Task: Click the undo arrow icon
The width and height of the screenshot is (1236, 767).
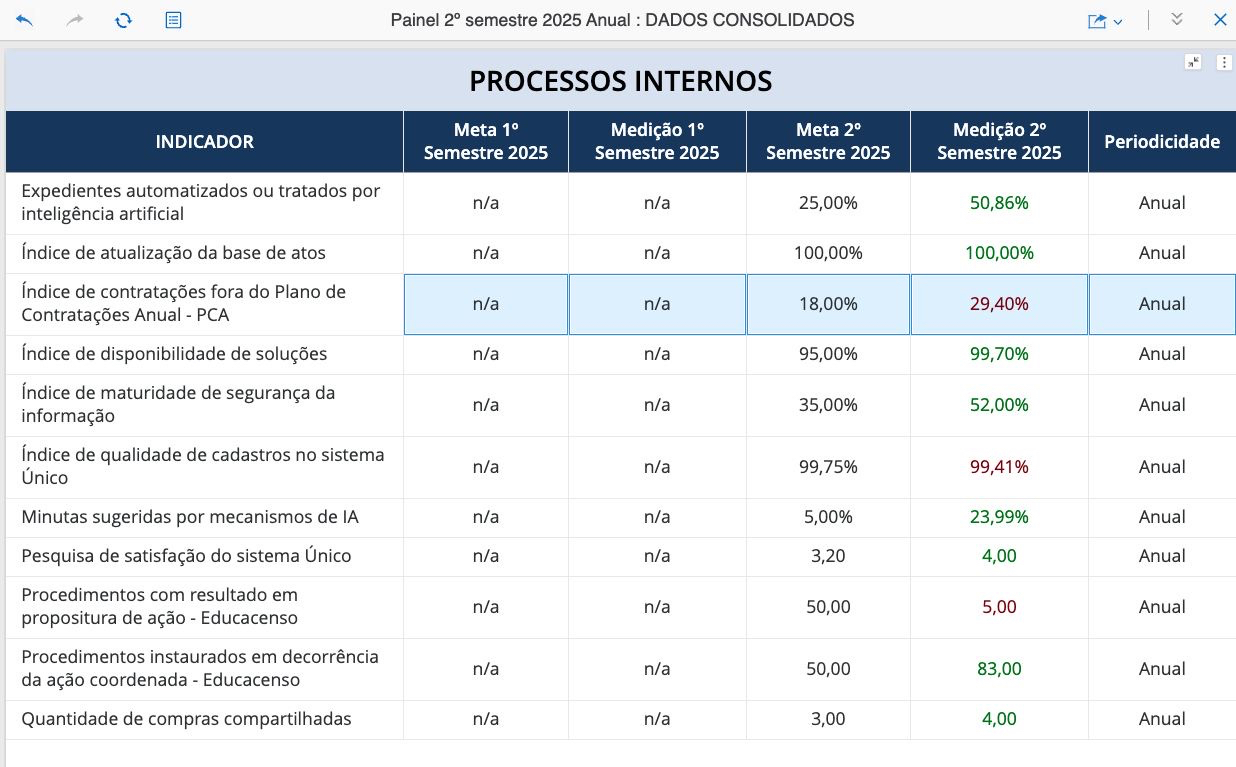Action: coord(24,20)
